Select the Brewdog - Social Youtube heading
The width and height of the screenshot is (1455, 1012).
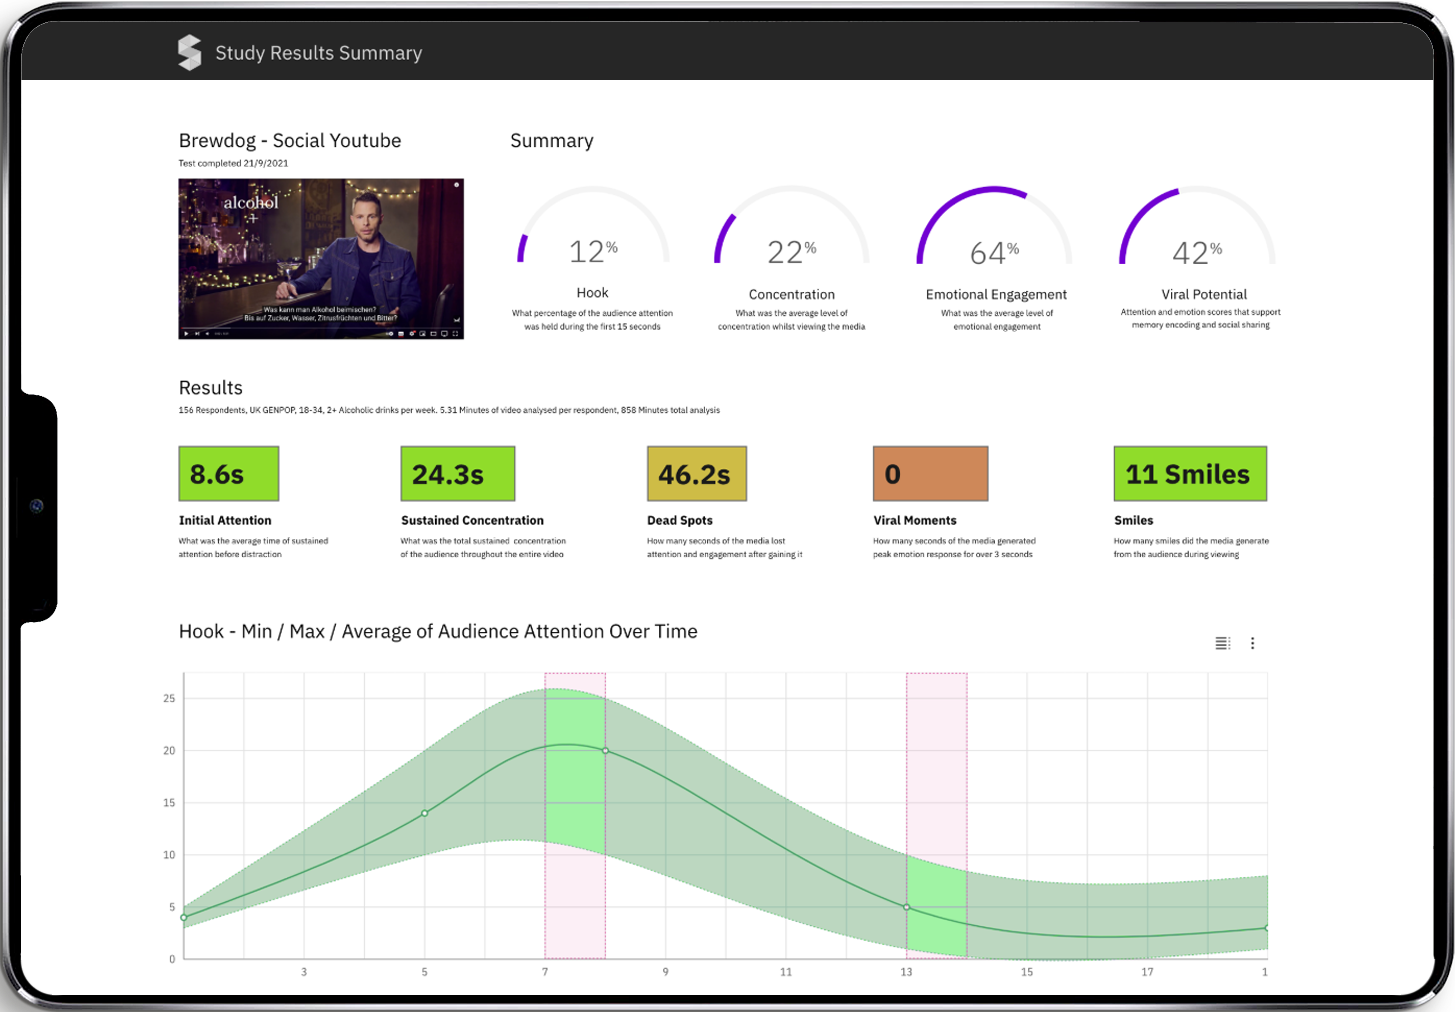point(290,141)
